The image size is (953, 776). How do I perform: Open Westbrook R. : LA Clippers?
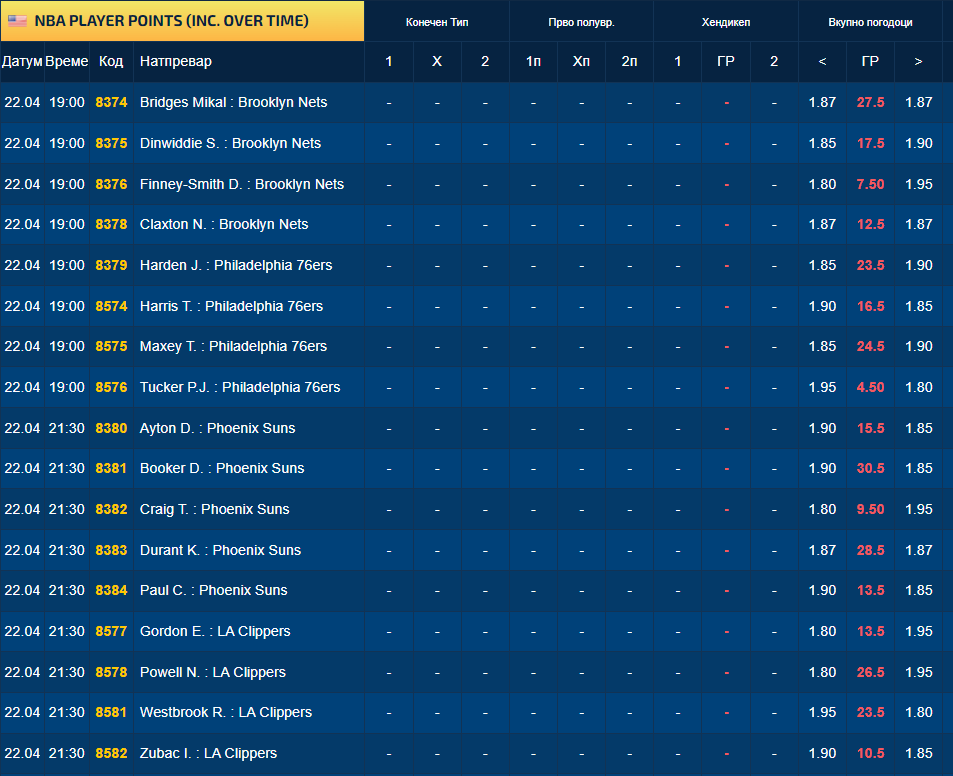[x=225, y=712]
